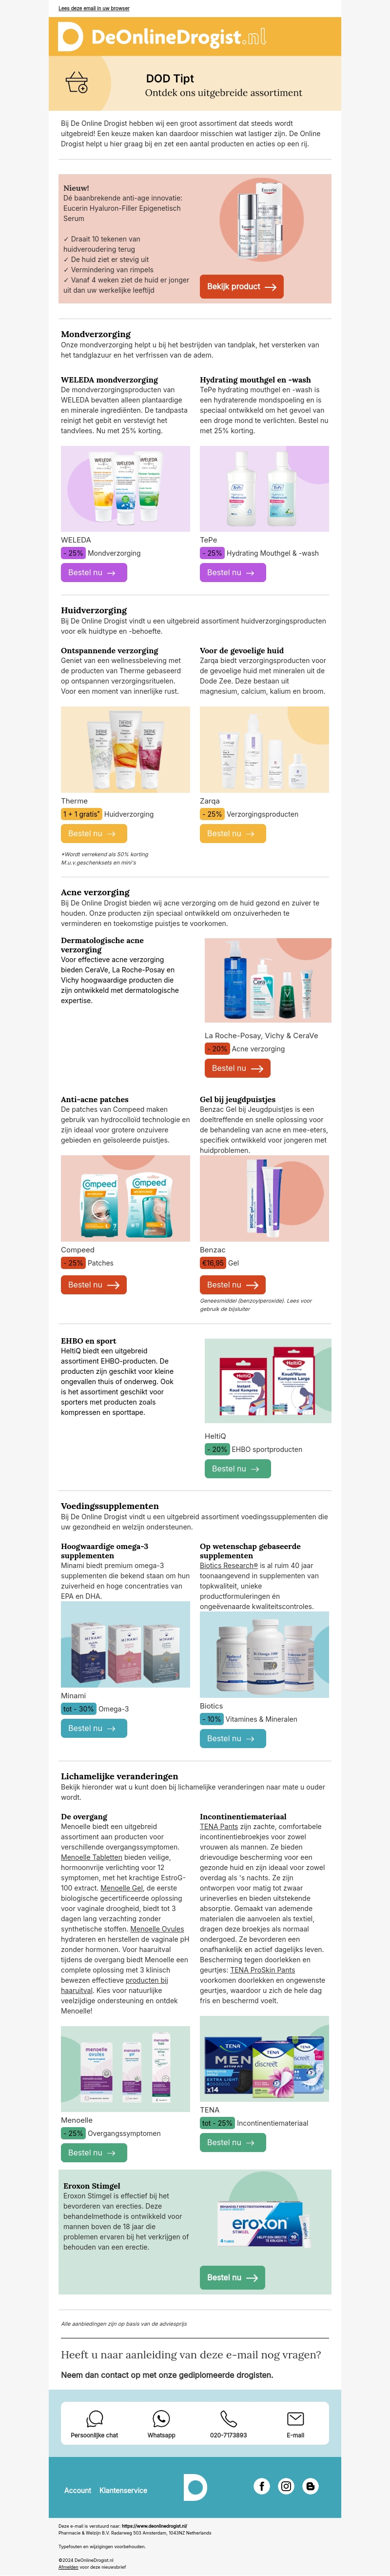390x2576 pixels.
Task: Click Bestel nu for Eroxon Stimgel
Action: pos(232,2277)
